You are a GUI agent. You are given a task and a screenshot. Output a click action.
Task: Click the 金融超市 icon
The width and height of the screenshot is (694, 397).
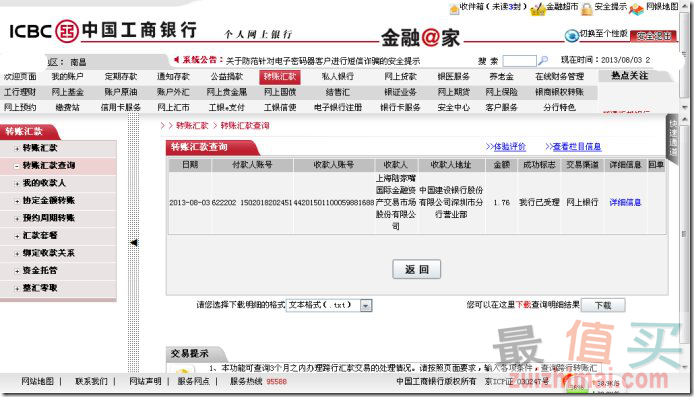538,9
